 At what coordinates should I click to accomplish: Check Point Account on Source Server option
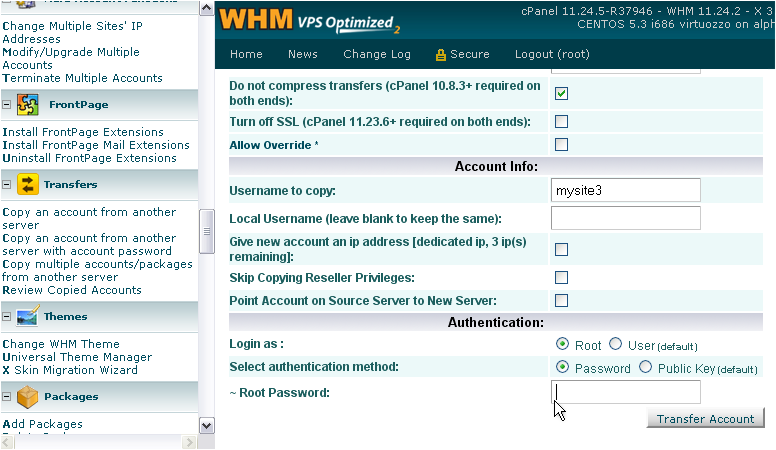(561, 300)
